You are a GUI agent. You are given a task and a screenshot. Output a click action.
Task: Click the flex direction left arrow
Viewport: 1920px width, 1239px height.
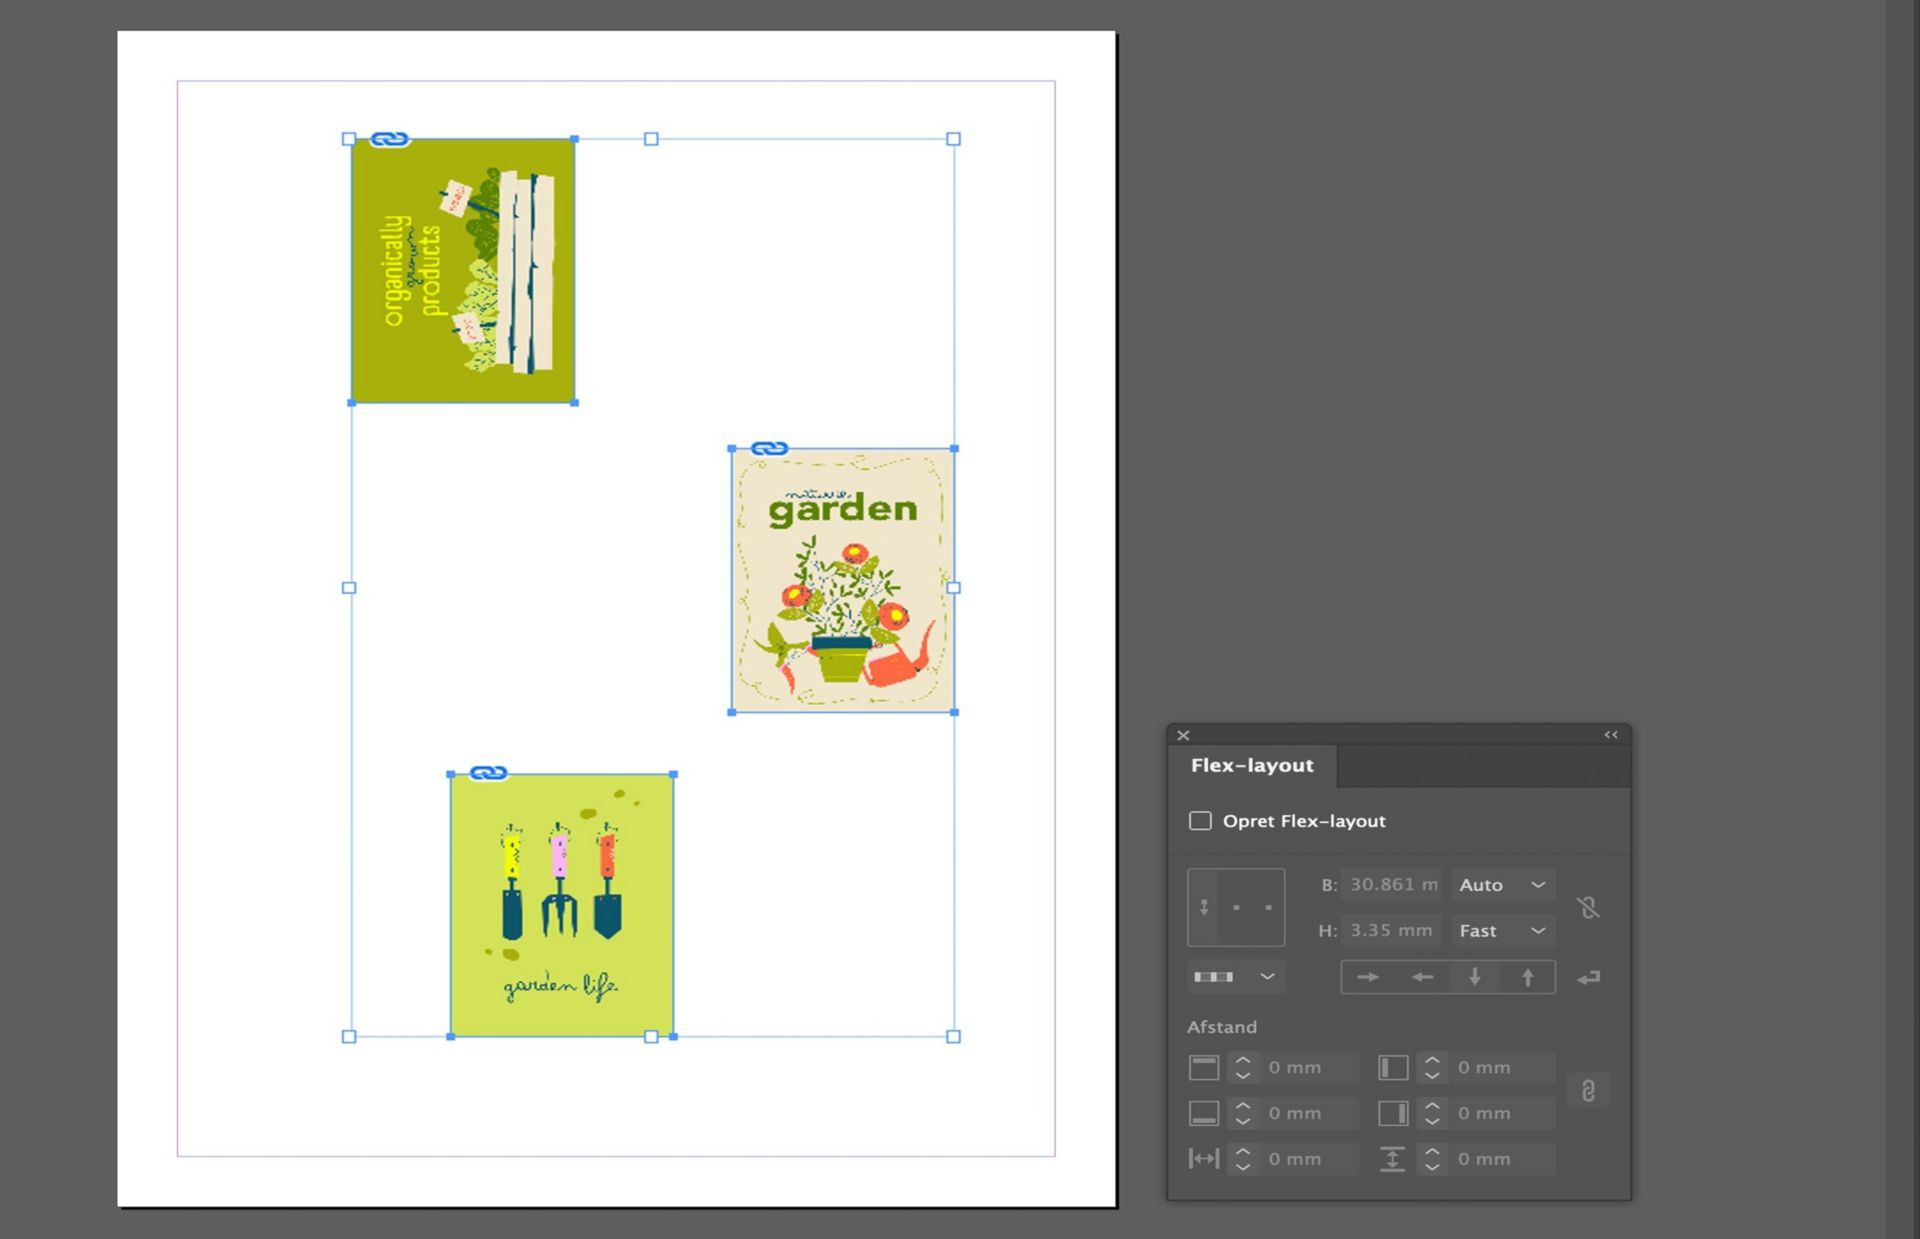[x=1421, y=977]
